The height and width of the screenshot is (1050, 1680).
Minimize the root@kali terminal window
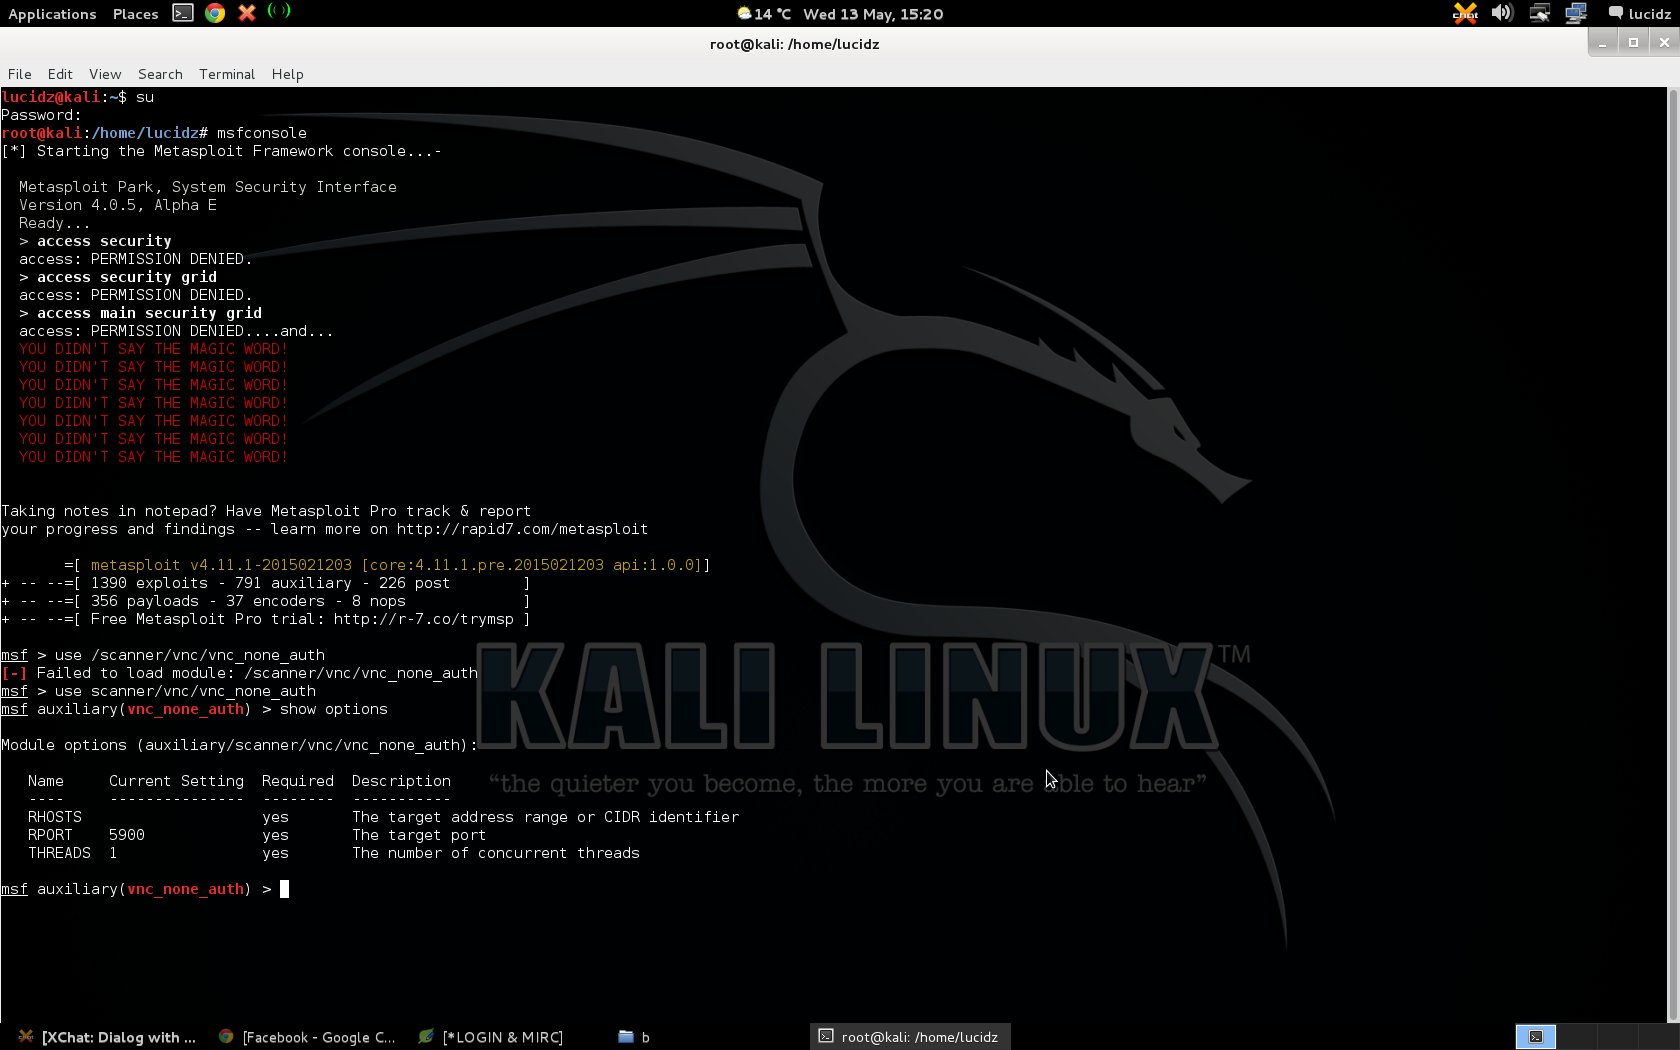(1602, 43)
